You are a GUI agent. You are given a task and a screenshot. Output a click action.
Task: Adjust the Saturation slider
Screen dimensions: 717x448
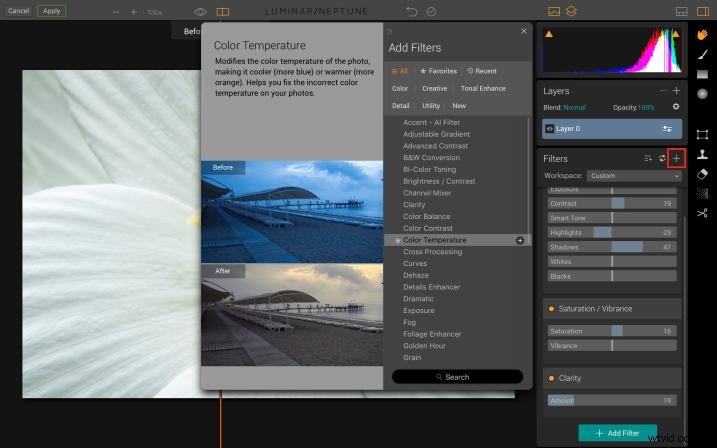click(612, 331)
